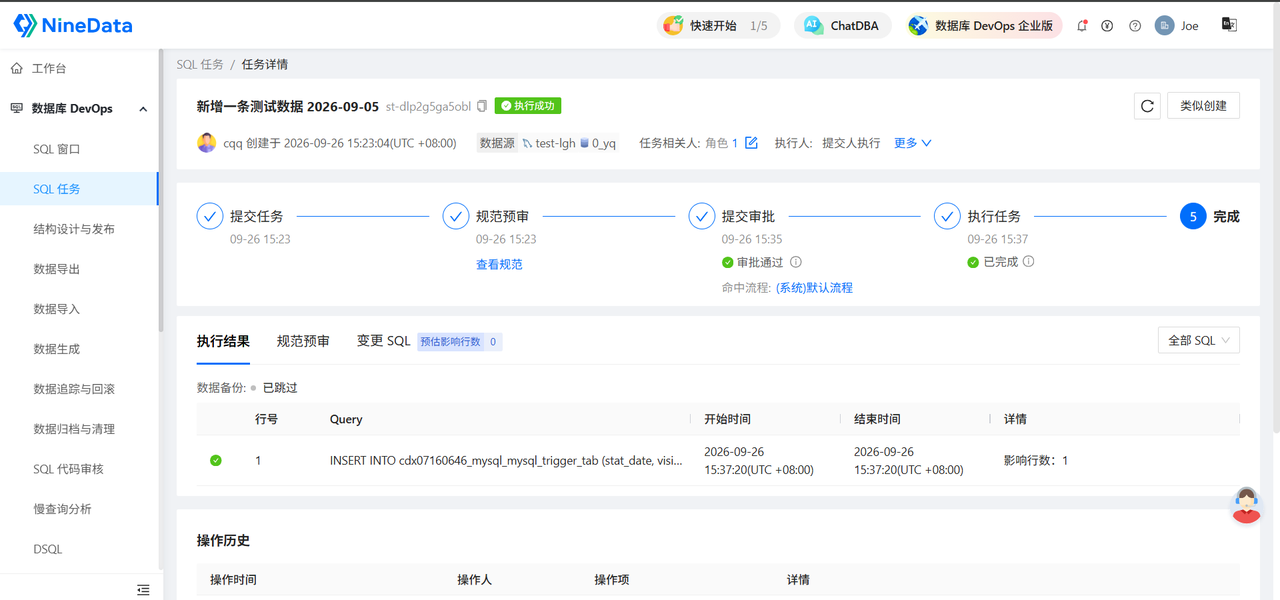Open the 全部 SQL filter dropdown
This screenshot has height=600, width=1280.
1199,340
